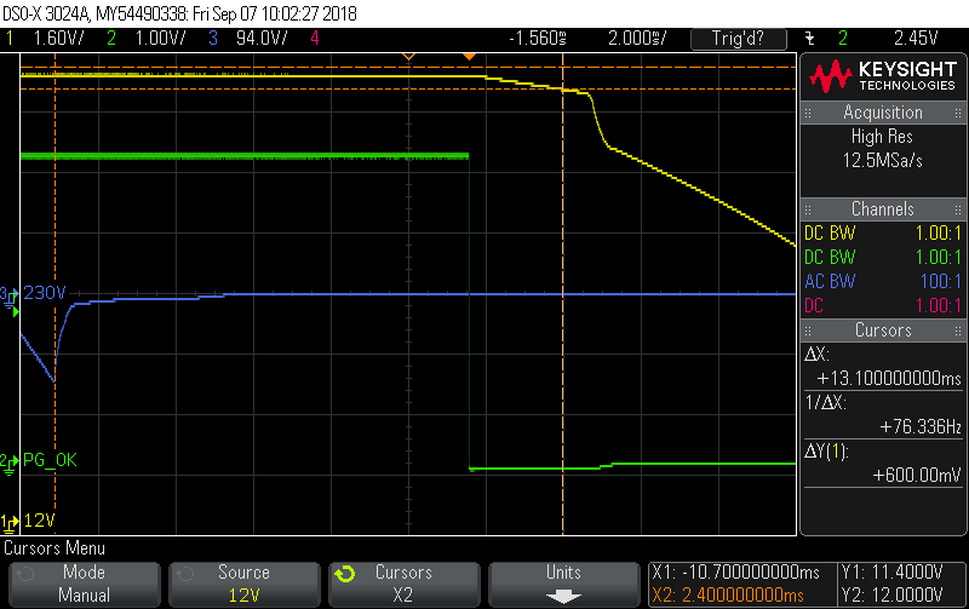969x609 pixels.
Task: Select channel 1 scale 1.60V/ in status bar
Action: [59, 38]
